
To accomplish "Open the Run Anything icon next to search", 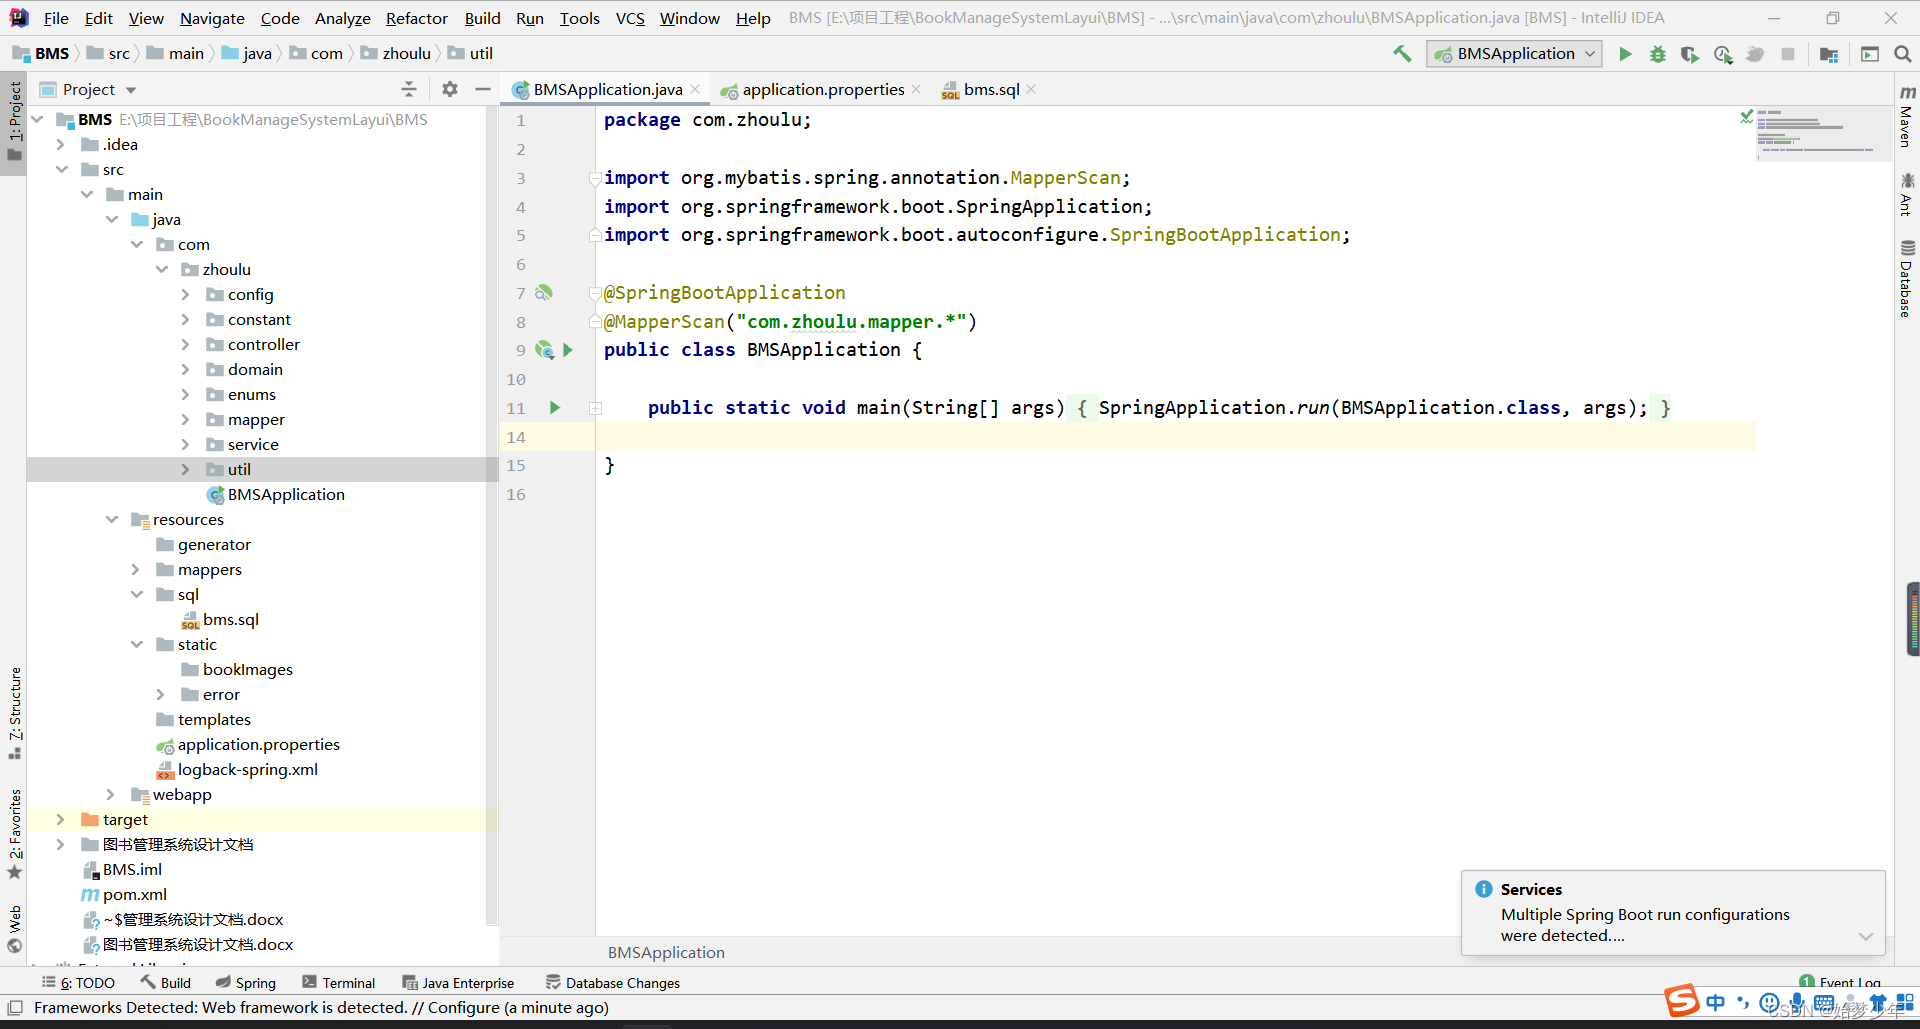I will [x=1869, y=54].
